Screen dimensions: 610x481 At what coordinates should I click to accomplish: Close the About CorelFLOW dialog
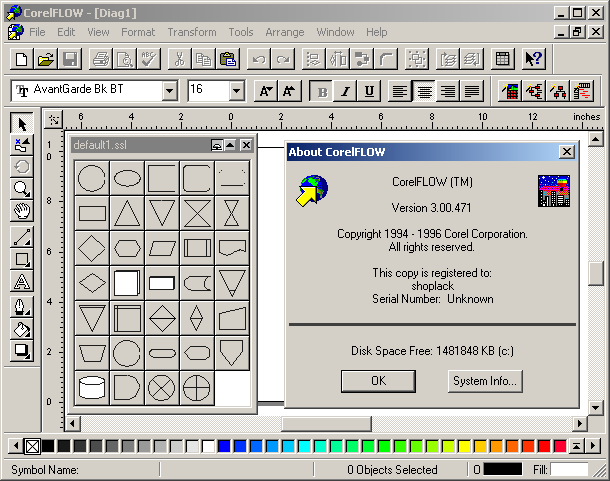[567, 152]
